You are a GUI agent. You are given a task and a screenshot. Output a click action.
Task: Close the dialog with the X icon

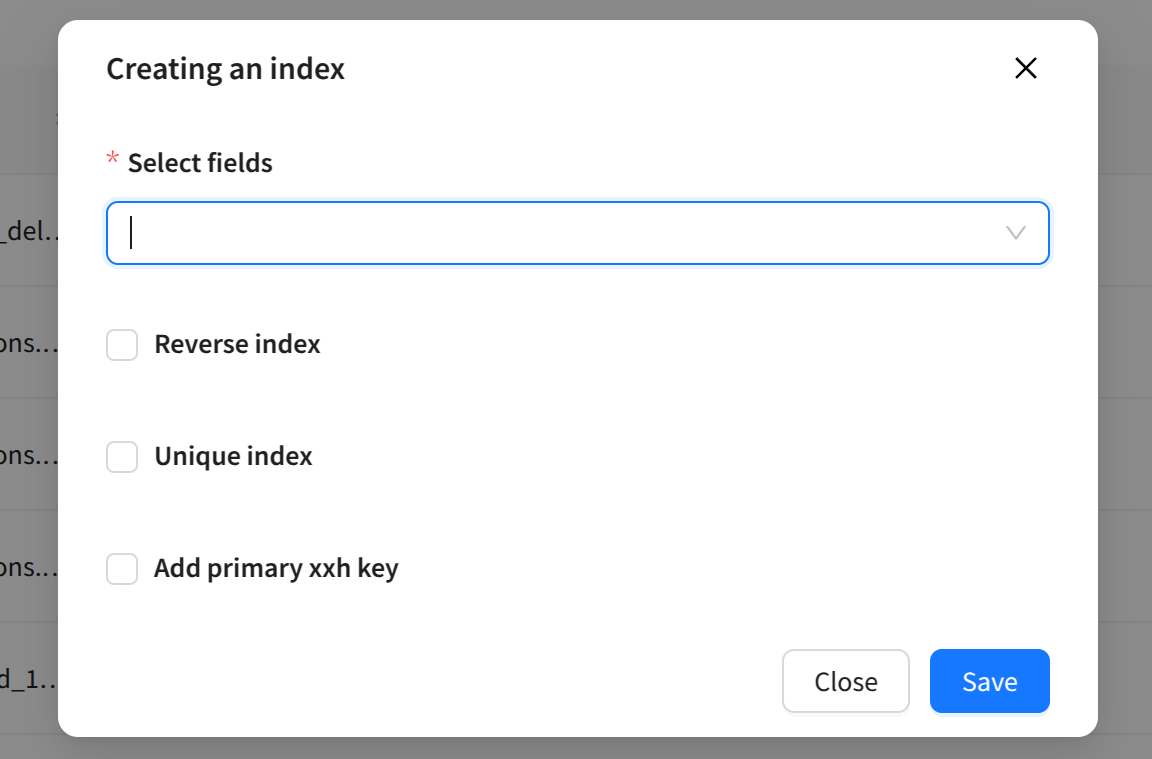1026,68
